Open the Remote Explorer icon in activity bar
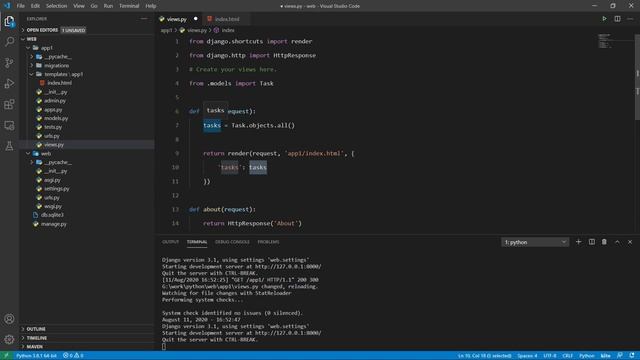 [x=9, y=125]
